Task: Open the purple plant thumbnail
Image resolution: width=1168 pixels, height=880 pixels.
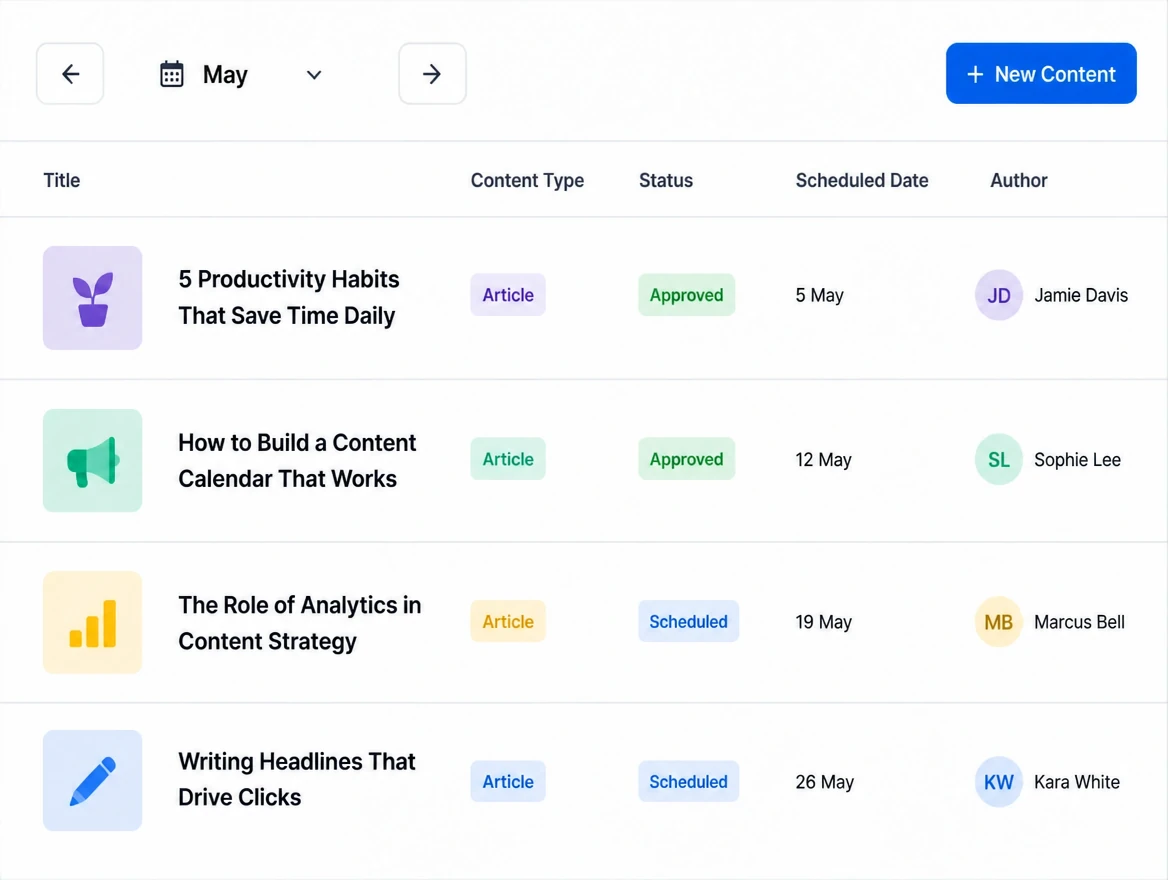Action: [x=92, y=298]
